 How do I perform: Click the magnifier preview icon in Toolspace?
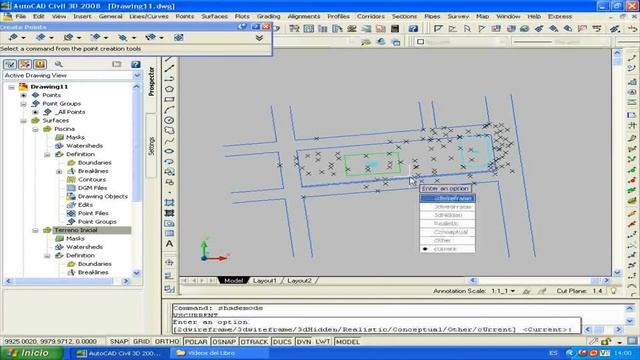[x=59, y=64]
